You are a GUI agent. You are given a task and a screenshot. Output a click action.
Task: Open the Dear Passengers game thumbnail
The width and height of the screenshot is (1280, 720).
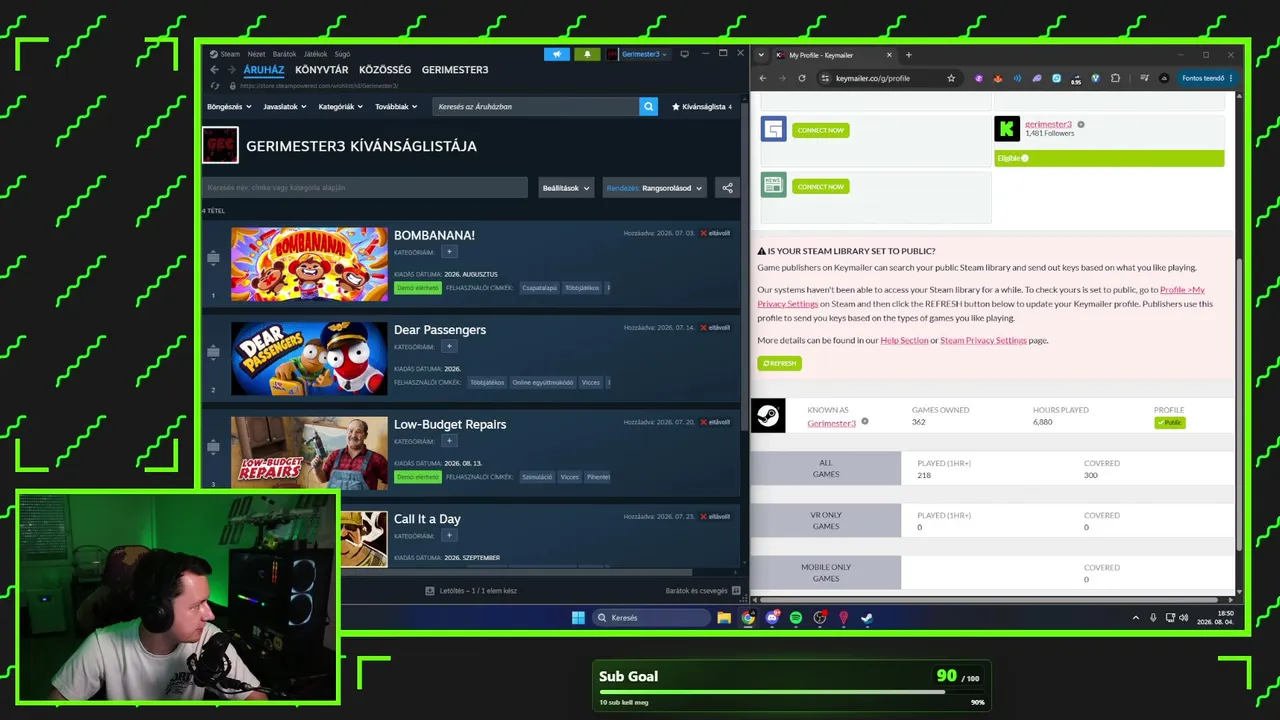pyautogui.click(x=309, y=358)
